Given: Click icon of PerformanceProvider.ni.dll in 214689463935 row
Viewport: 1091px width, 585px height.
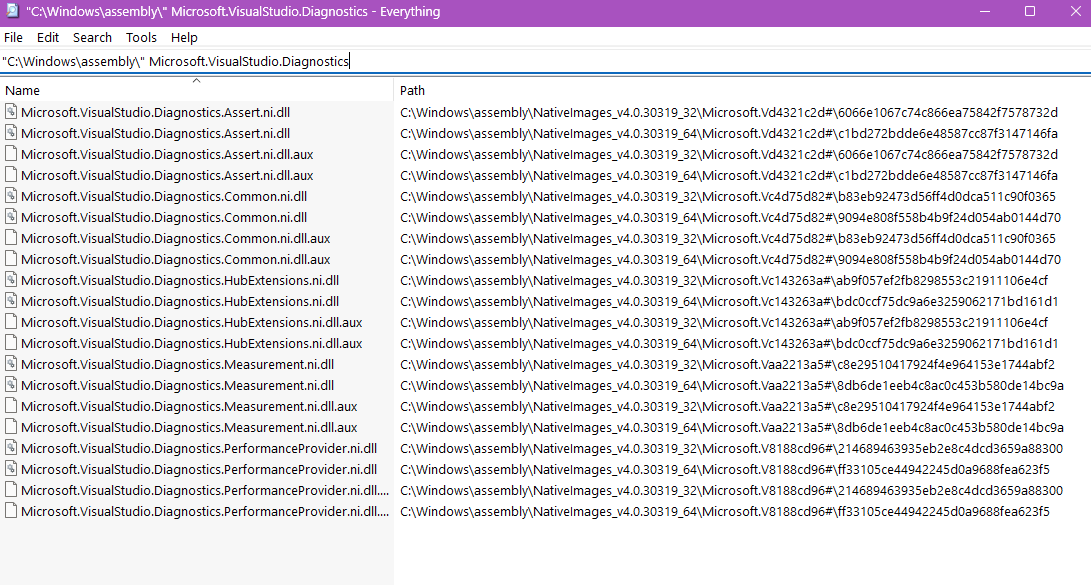Looking at the screenshot, I should pyautogui.click(x=10, y=447).
